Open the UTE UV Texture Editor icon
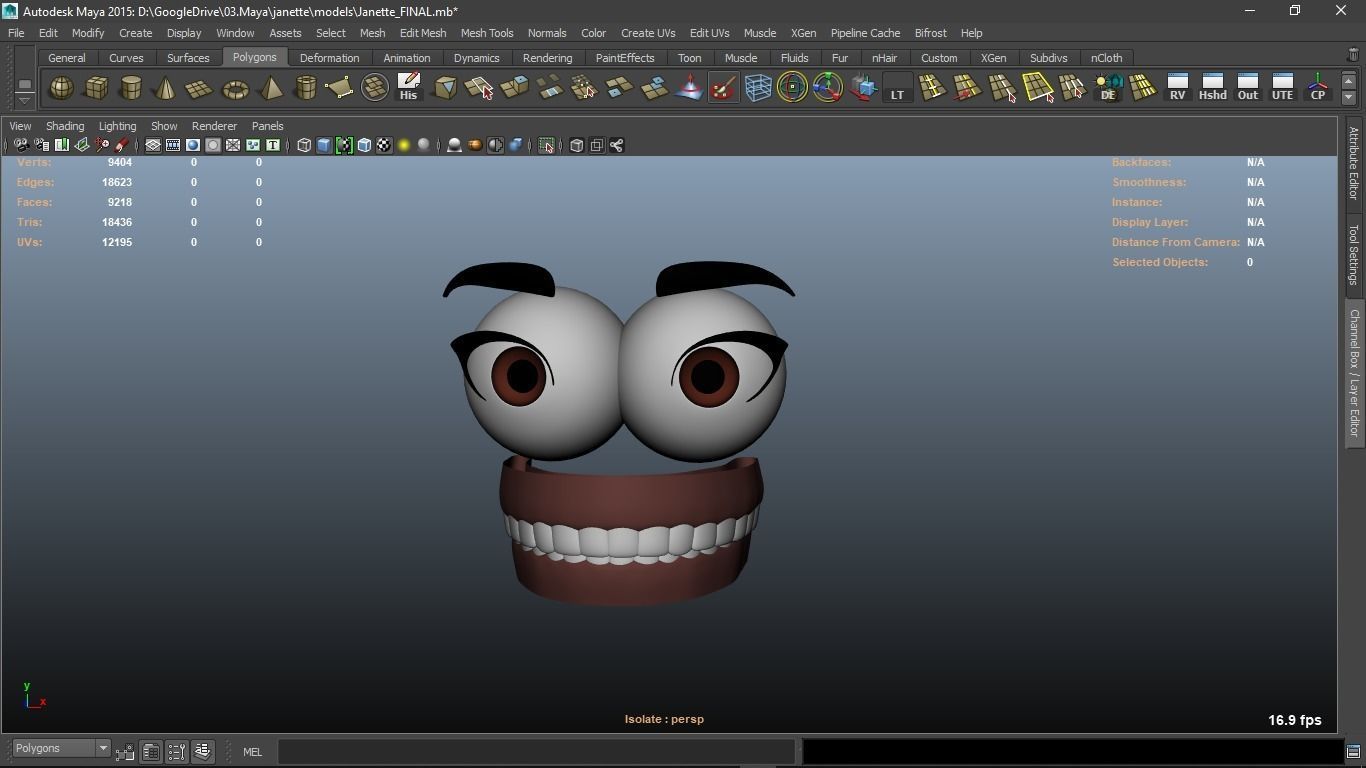 pos(1282,88)
